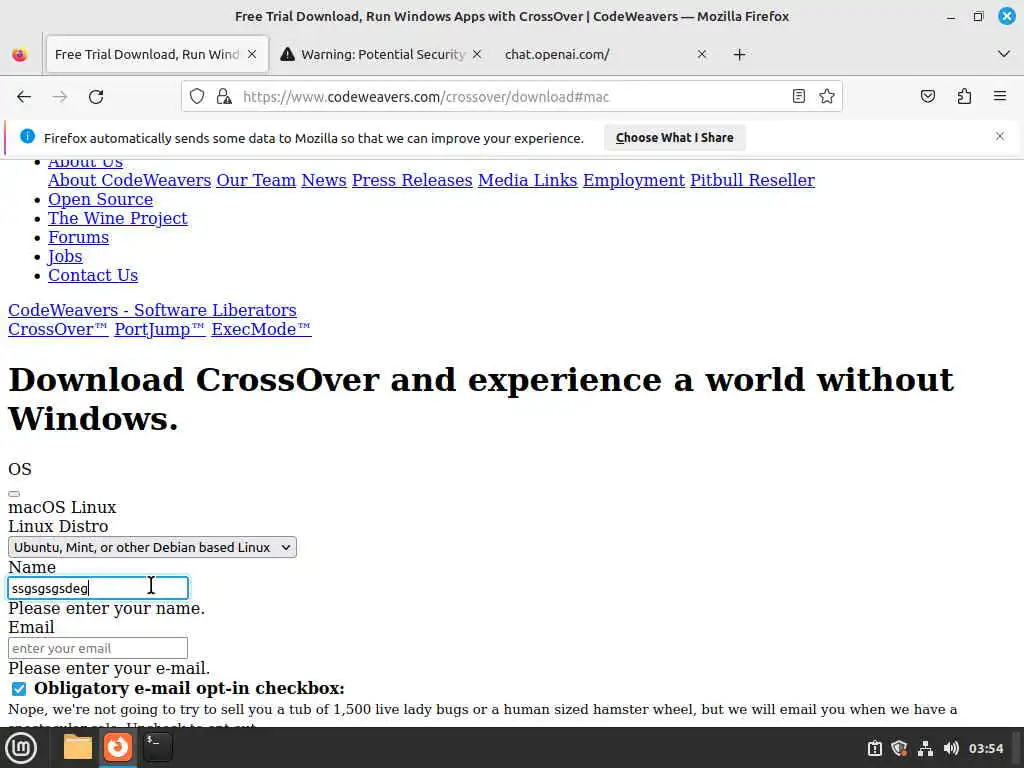Open CodeWeavers - Software Liberators link
The image size is (1024, 768).
(x=152, y=310)
